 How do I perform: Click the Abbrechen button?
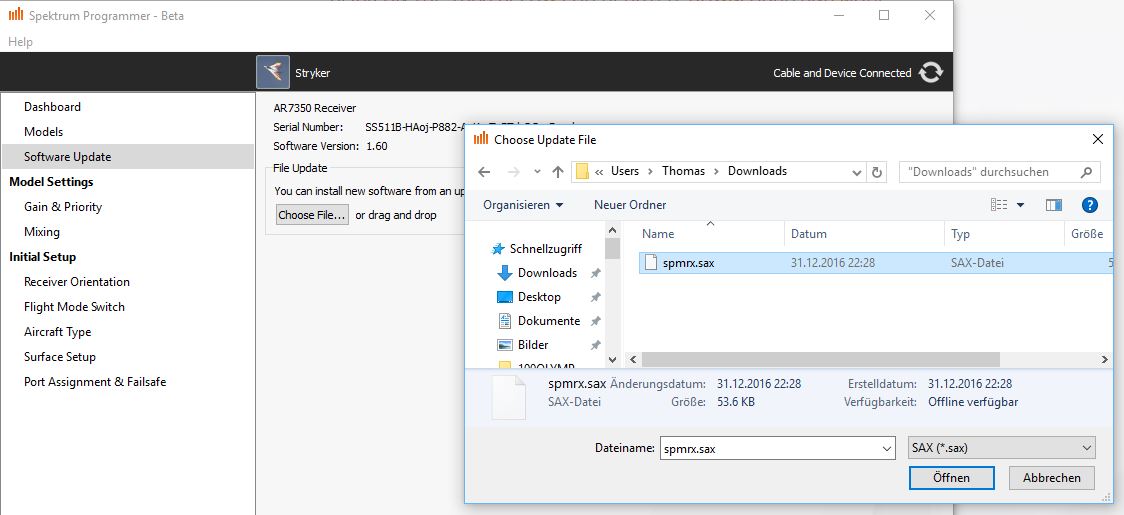click(x=1052, y=478)
